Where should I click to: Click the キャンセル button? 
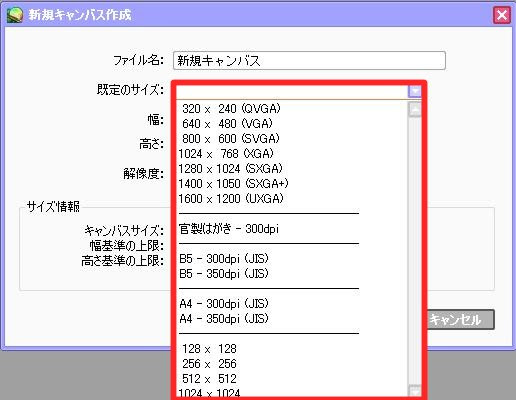point(461,320)
